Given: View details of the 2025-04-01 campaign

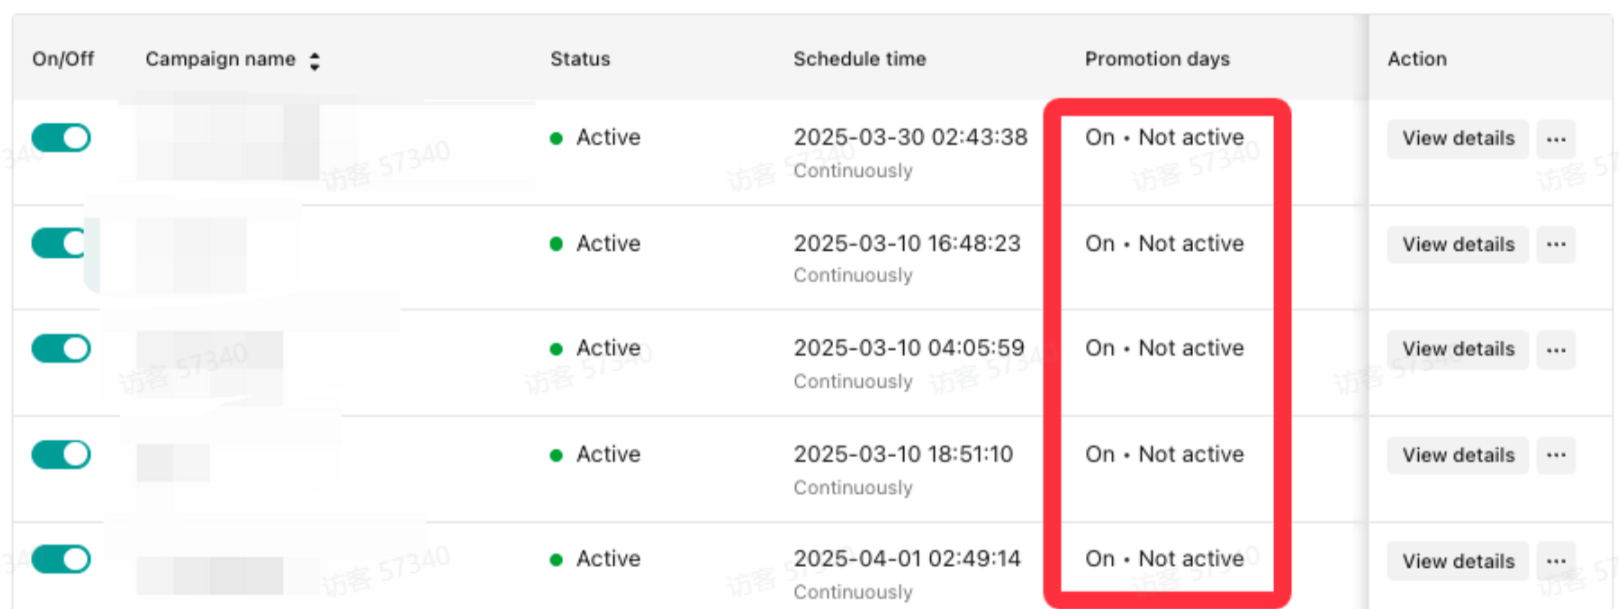Looking at the screenshot, I should click(x=1457, y=561).
